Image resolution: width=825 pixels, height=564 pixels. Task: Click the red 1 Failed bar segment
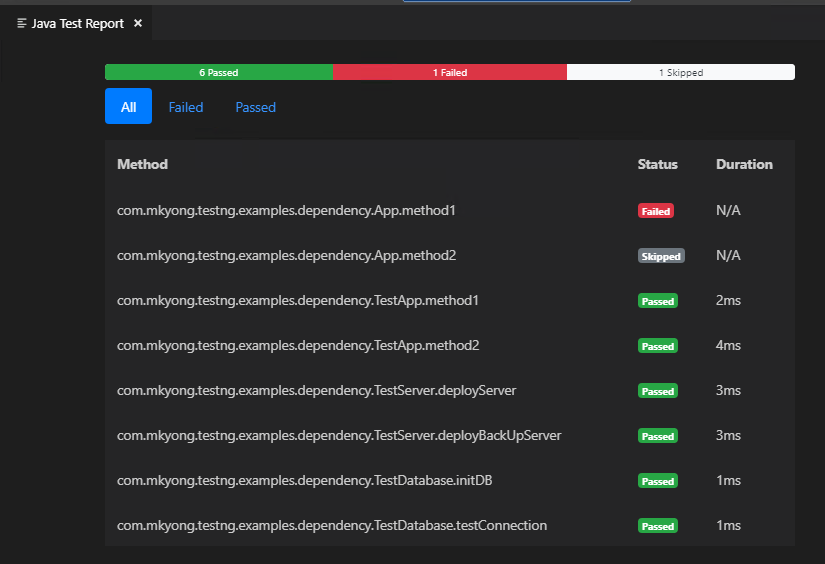pyautogui.click(x=450, y=72)
